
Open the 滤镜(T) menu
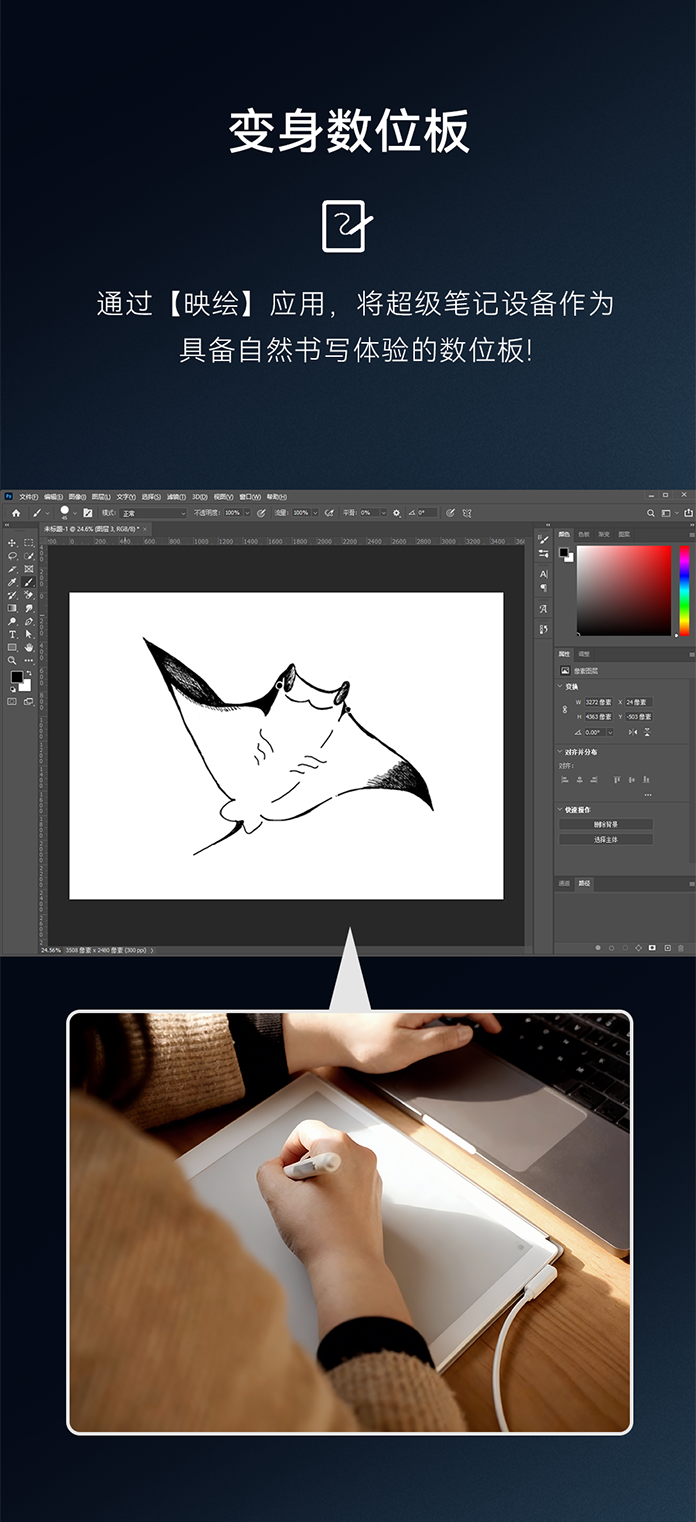point(175,497)
